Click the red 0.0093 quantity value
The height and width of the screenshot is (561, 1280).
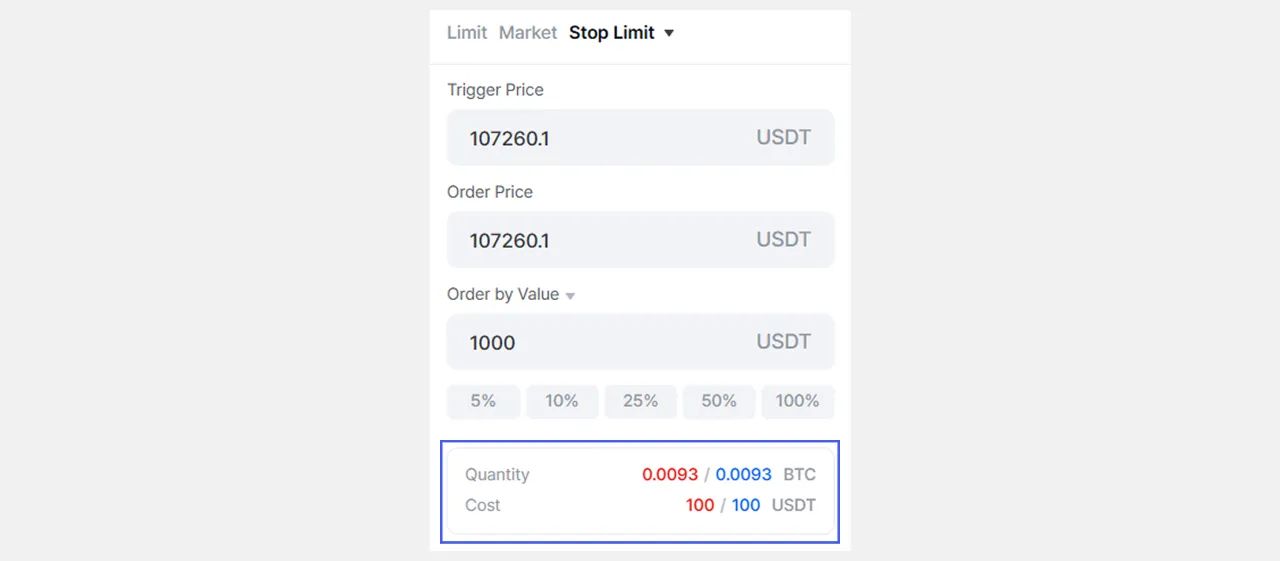point(670,475)
